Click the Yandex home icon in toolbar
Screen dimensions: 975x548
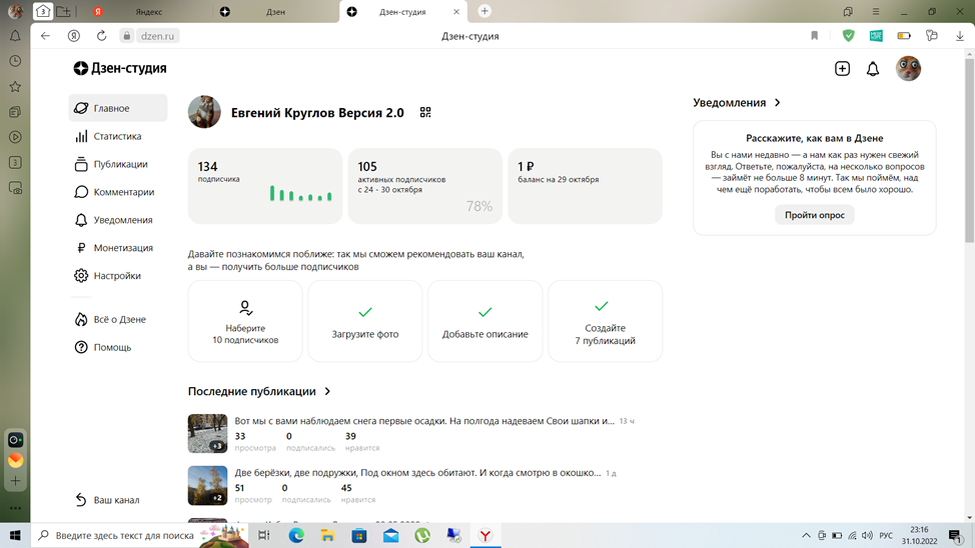(x=73, y=36)
